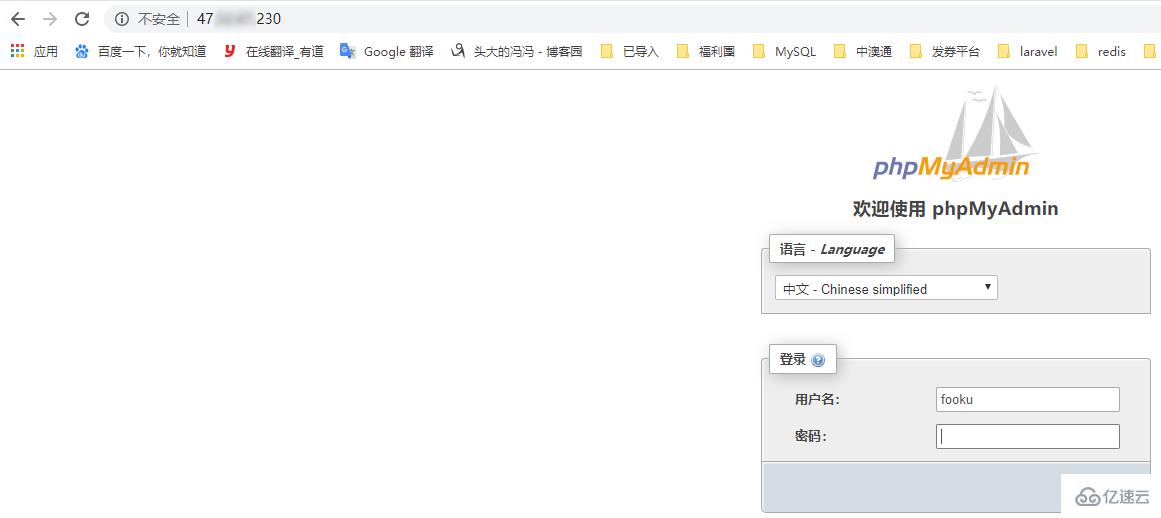
Task: Open the laravel bookmark folder
Action: 1027,52
